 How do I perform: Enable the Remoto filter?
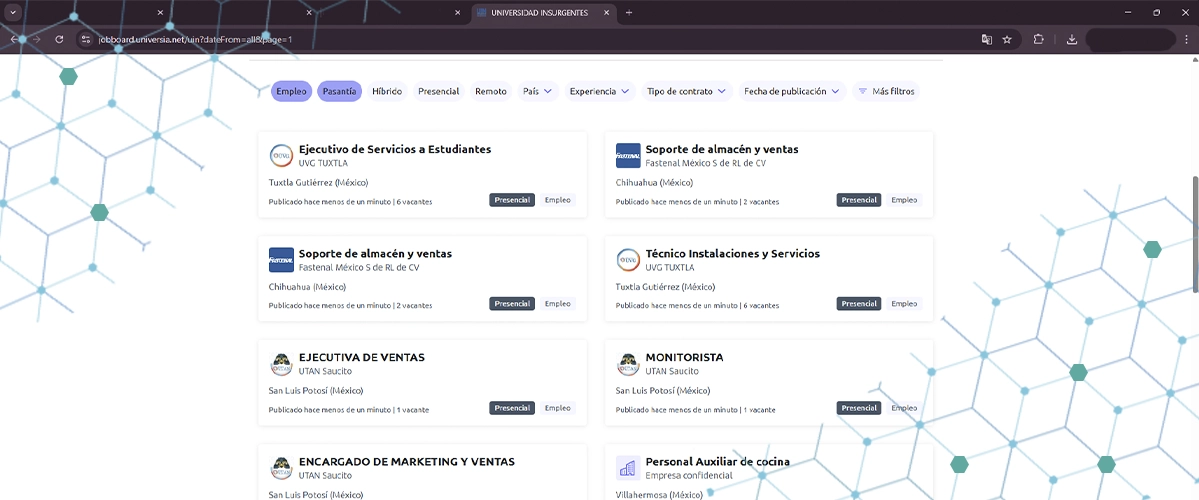coord(490,91)
